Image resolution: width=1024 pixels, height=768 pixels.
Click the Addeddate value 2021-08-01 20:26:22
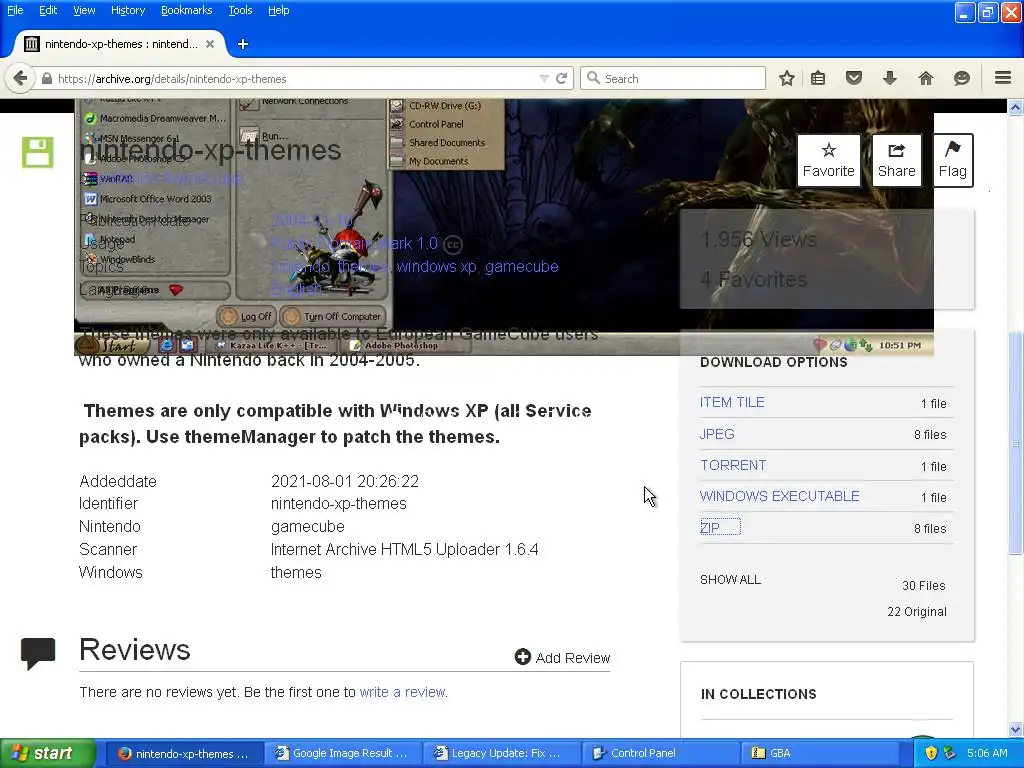[x=345, y=481]
